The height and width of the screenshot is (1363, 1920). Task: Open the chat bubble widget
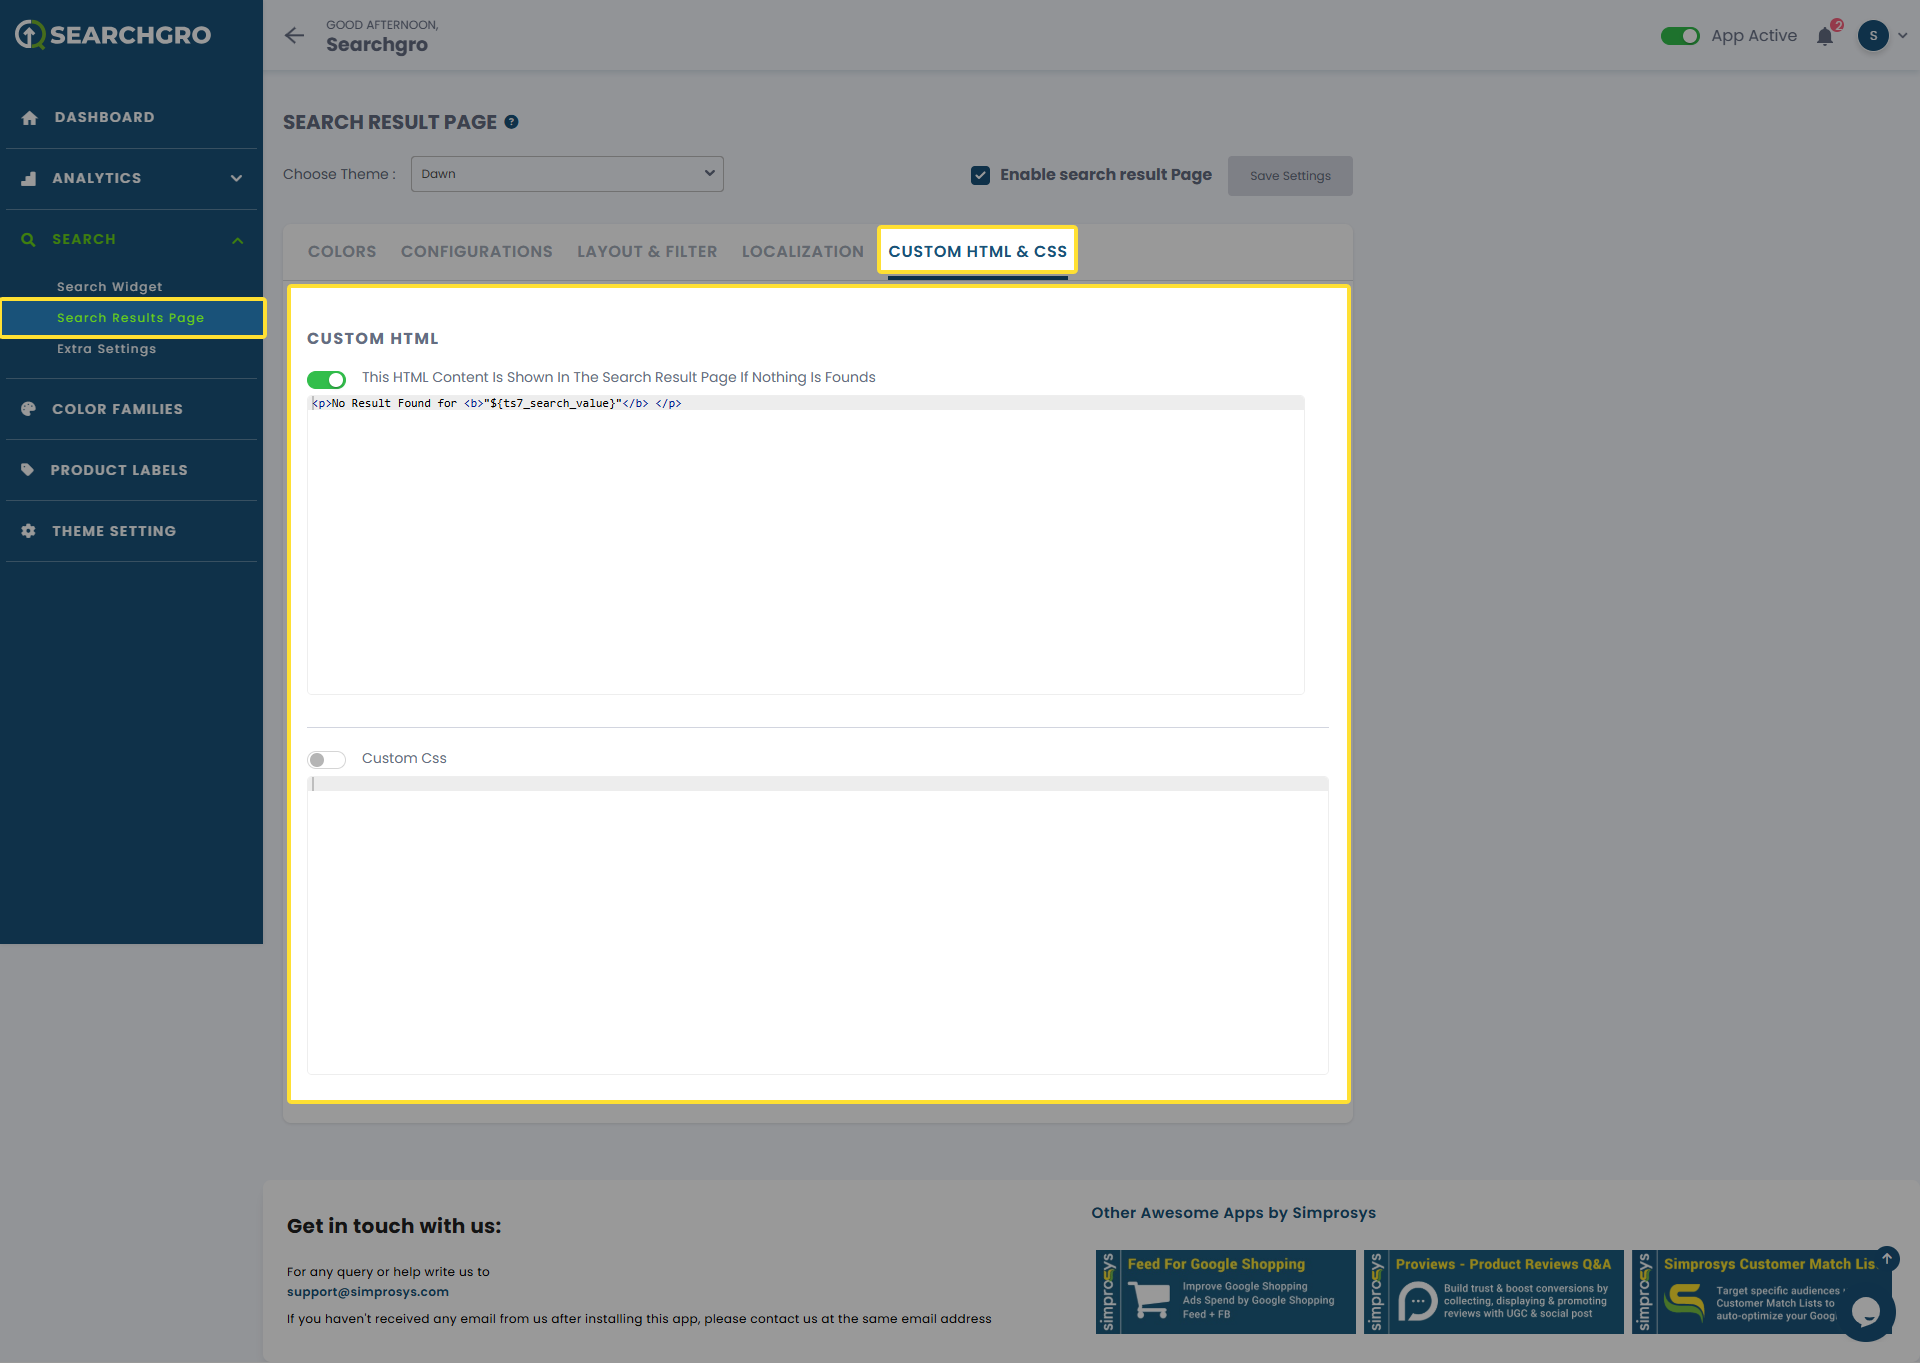tap(1865, 1311)
